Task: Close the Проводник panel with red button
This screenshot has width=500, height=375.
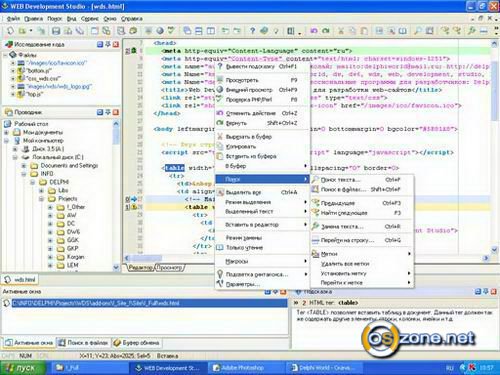Action: (x=116, y=112)
